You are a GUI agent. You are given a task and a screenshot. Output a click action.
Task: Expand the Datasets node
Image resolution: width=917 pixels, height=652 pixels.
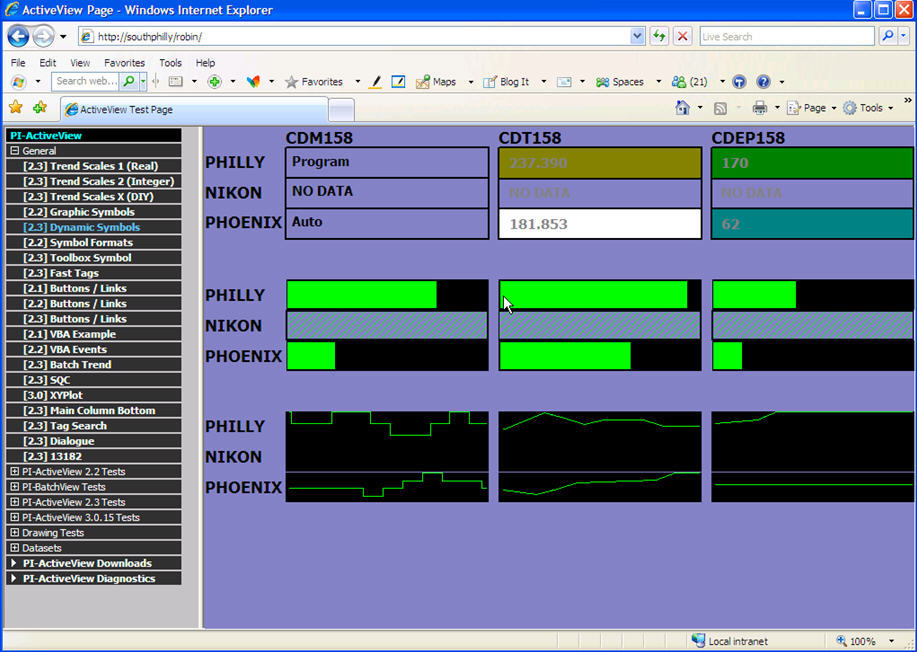(x=15, y=548)
